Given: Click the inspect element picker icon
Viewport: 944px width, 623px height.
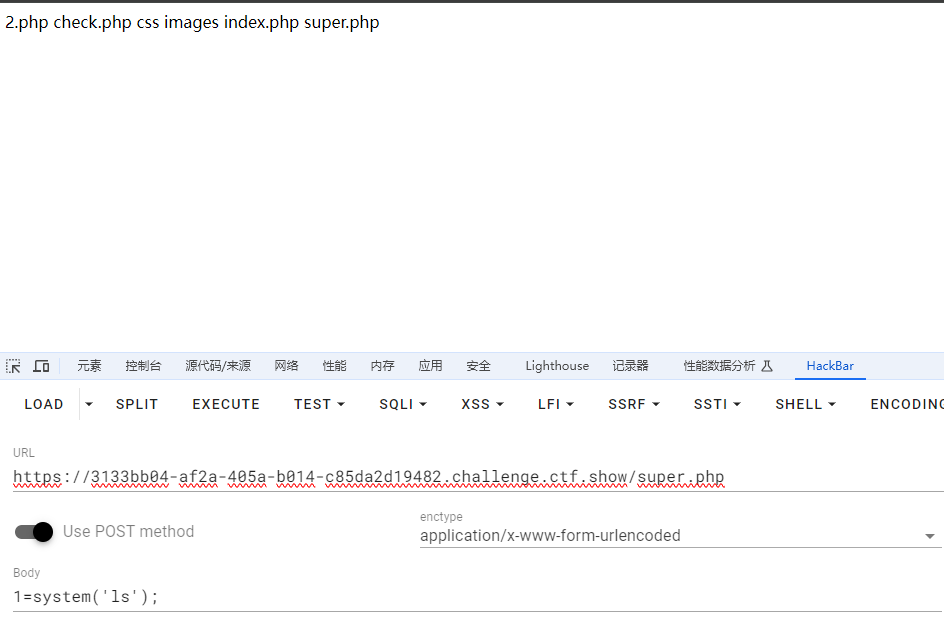Looking at the screenshot, I should 13,366.
